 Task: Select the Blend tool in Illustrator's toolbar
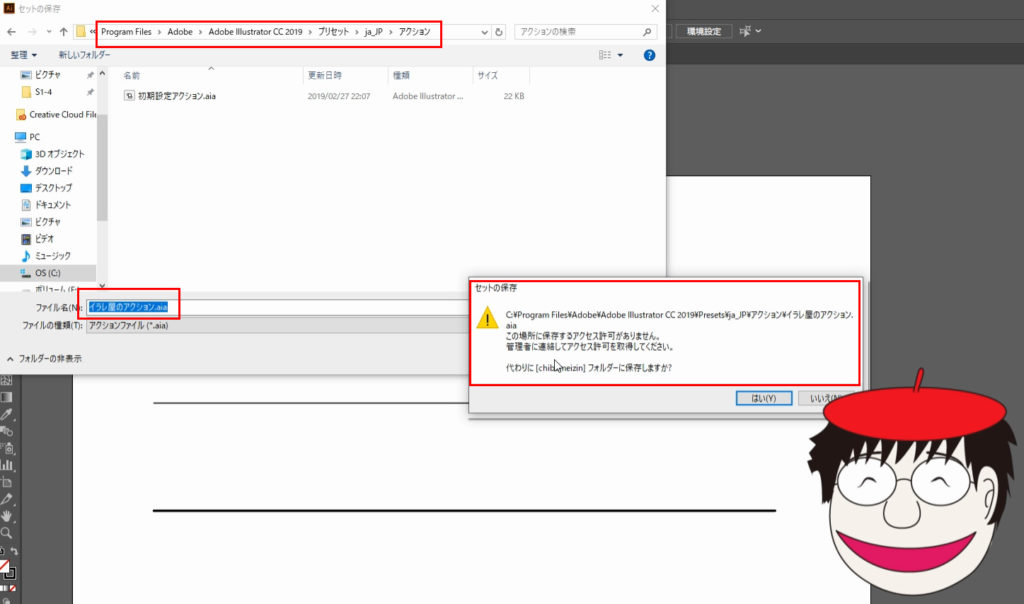[x=7, y=431]
